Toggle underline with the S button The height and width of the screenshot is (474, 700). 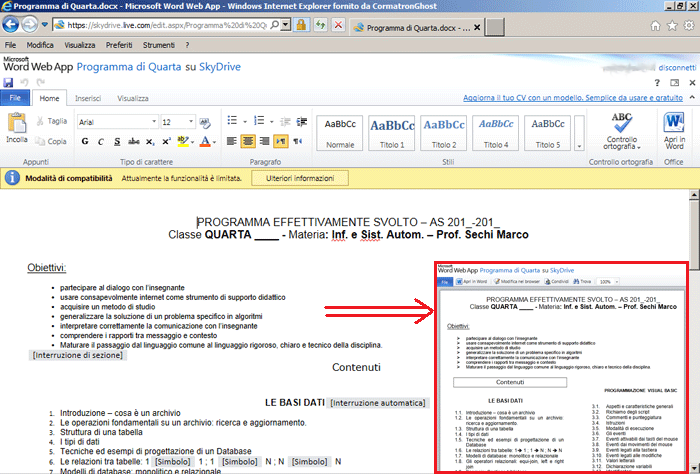pyautogui.click(x=117, y=141)
